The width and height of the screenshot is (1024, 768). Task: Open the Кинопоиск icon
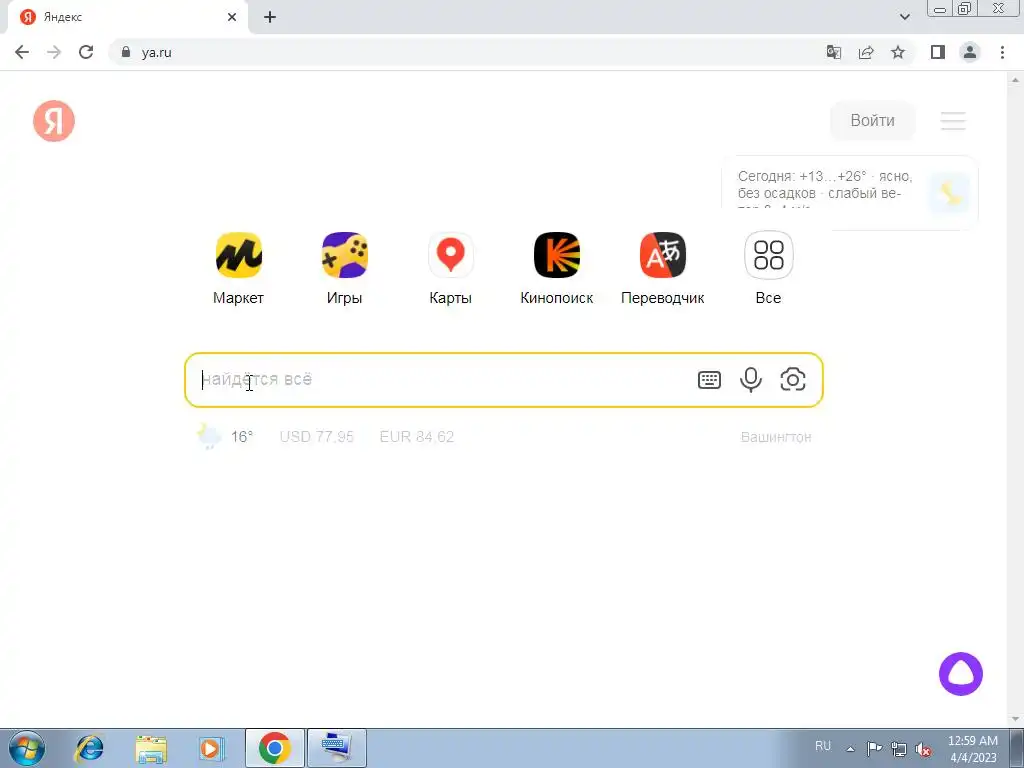click(556, 255)
